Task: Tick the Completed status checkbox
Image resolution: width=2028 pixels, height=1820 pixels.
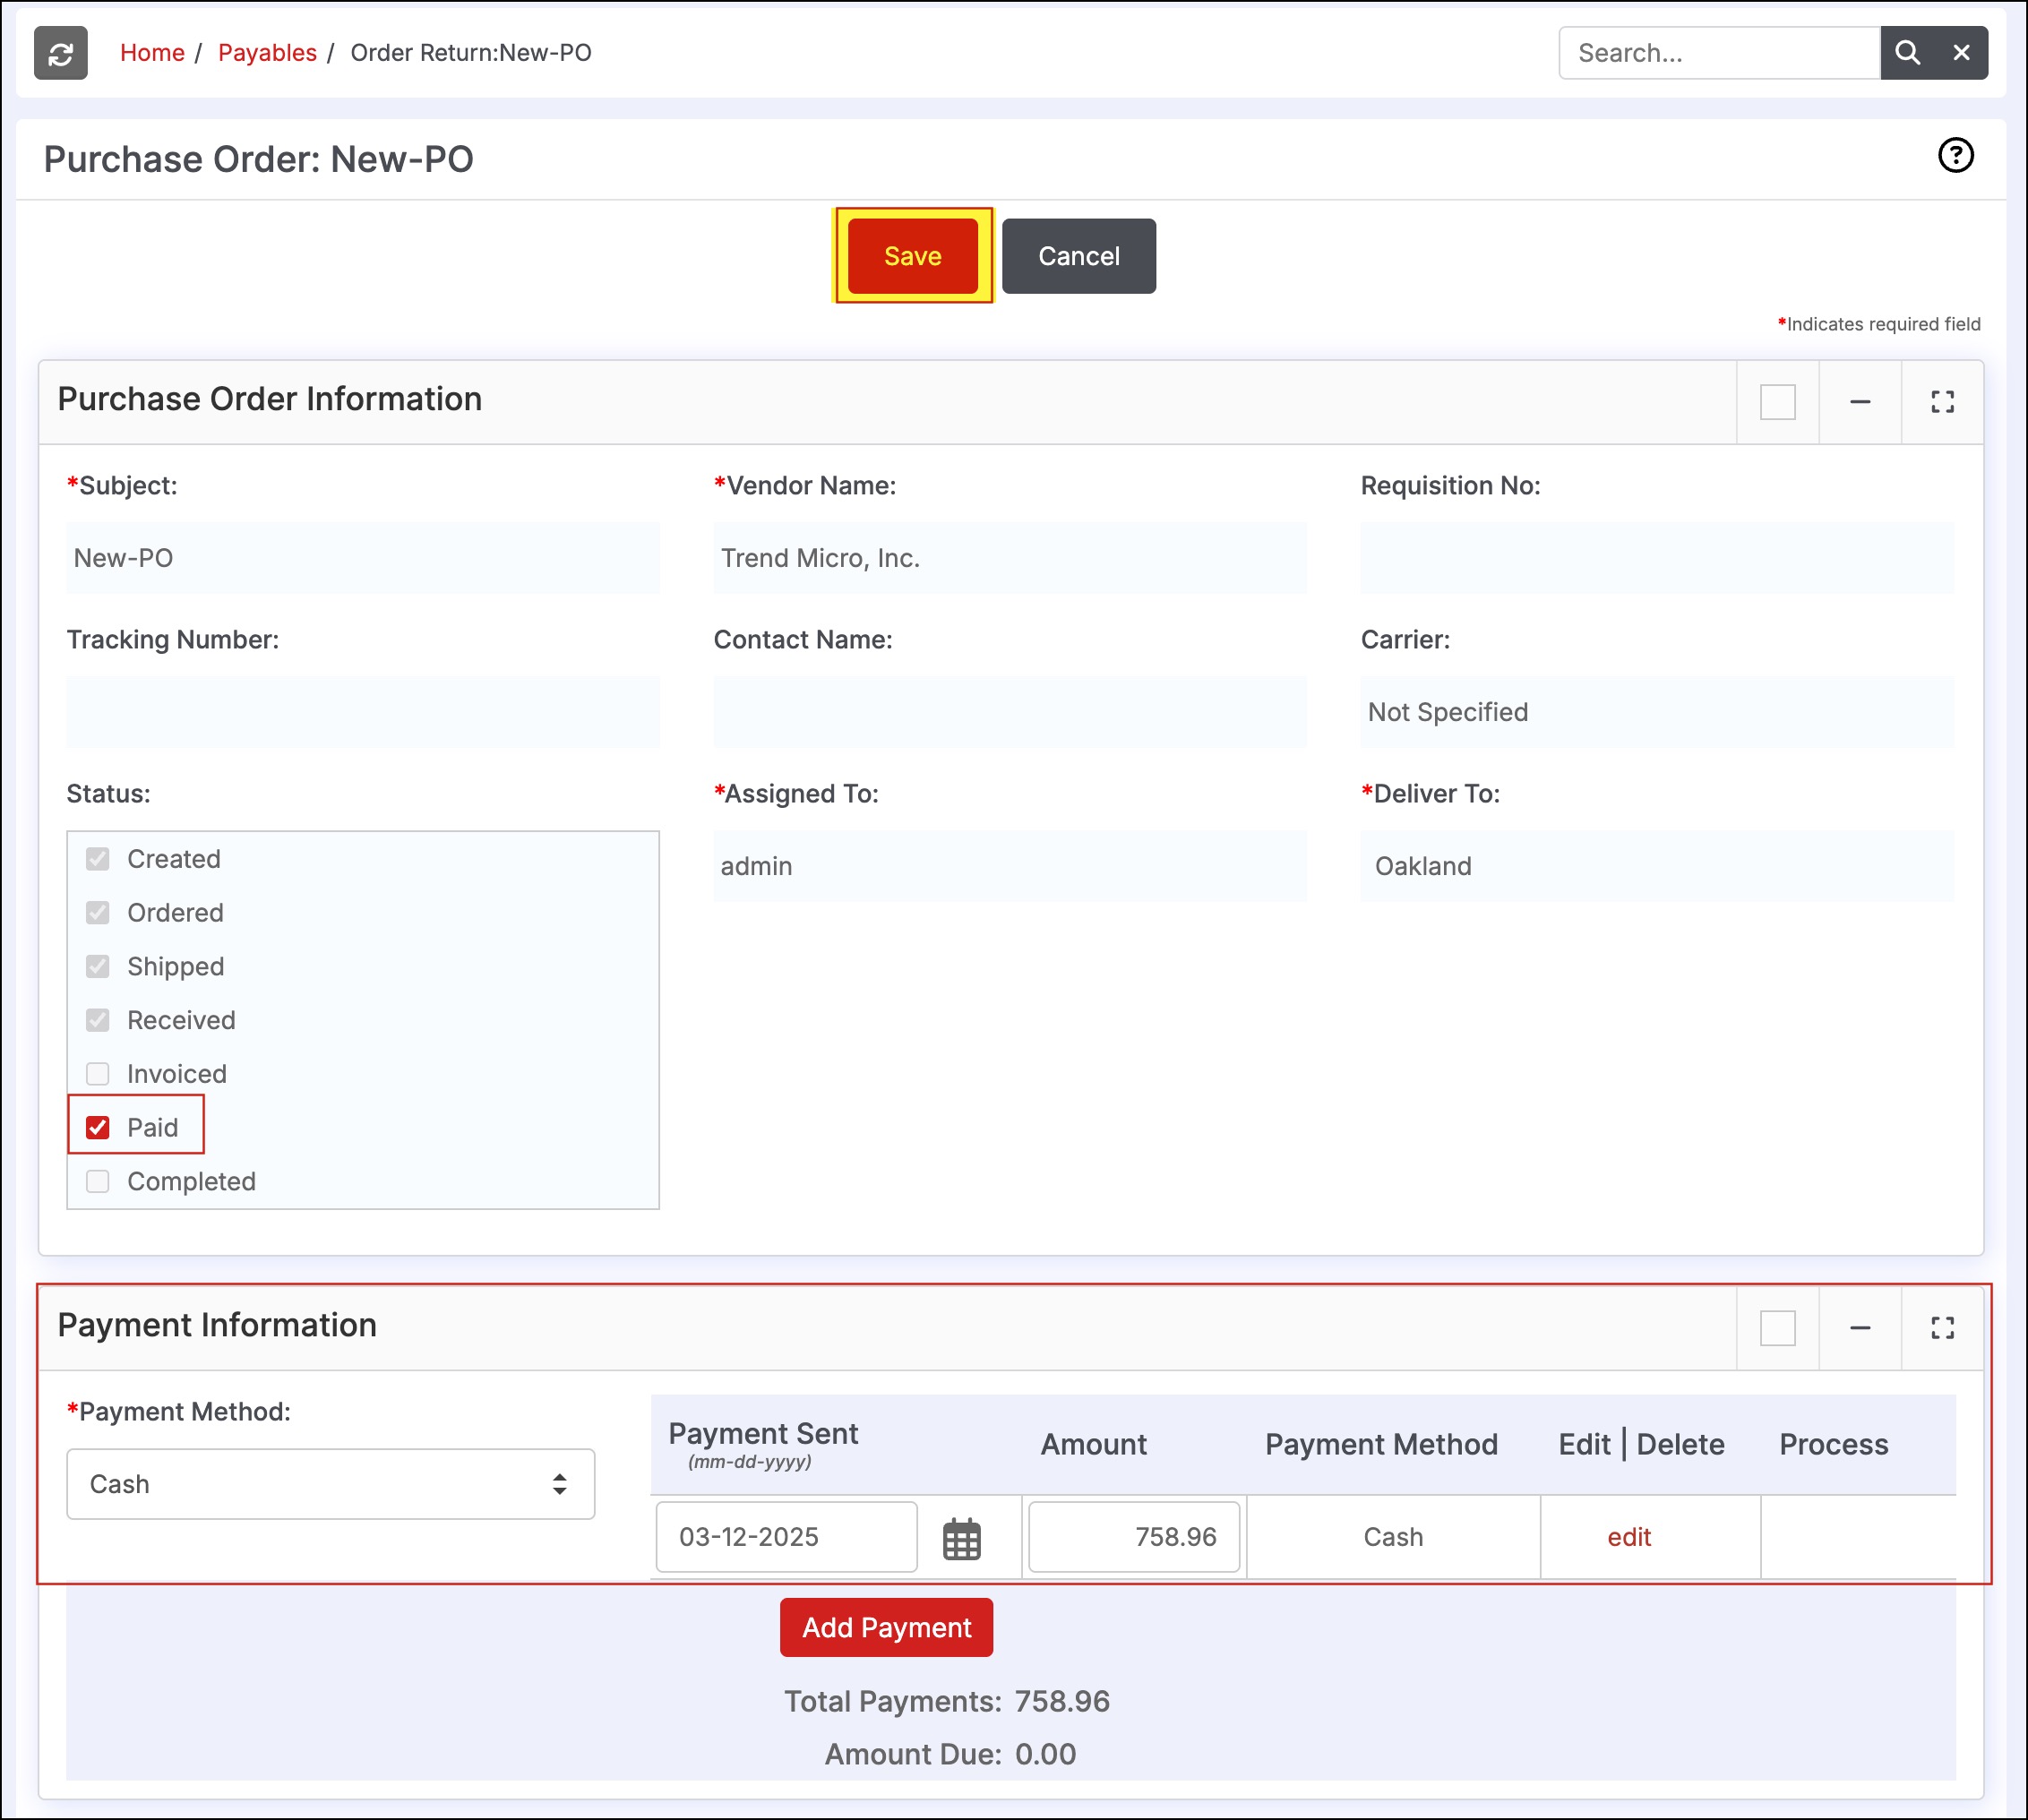Action: 98,1182
